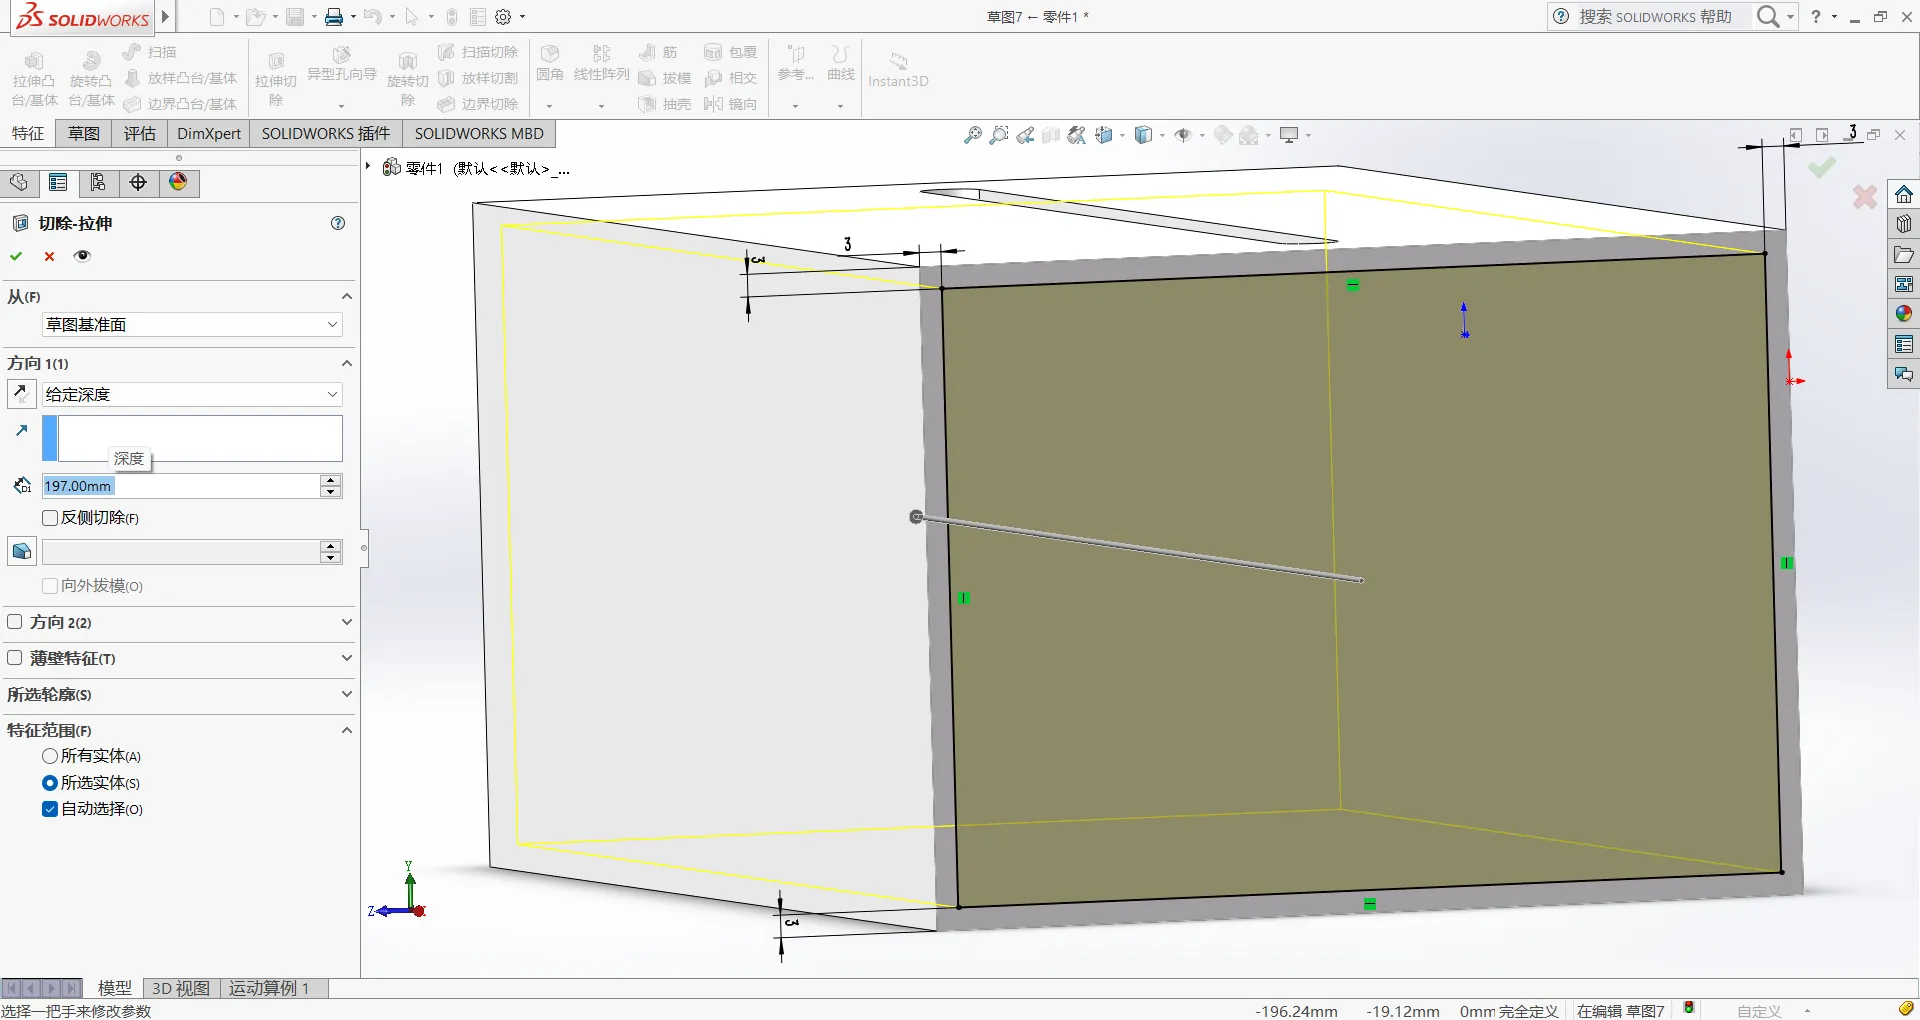Open the DisplayManager color wheel tab
The width and height of the screenshot is (1920, 1020).
[x=178, y=182]
